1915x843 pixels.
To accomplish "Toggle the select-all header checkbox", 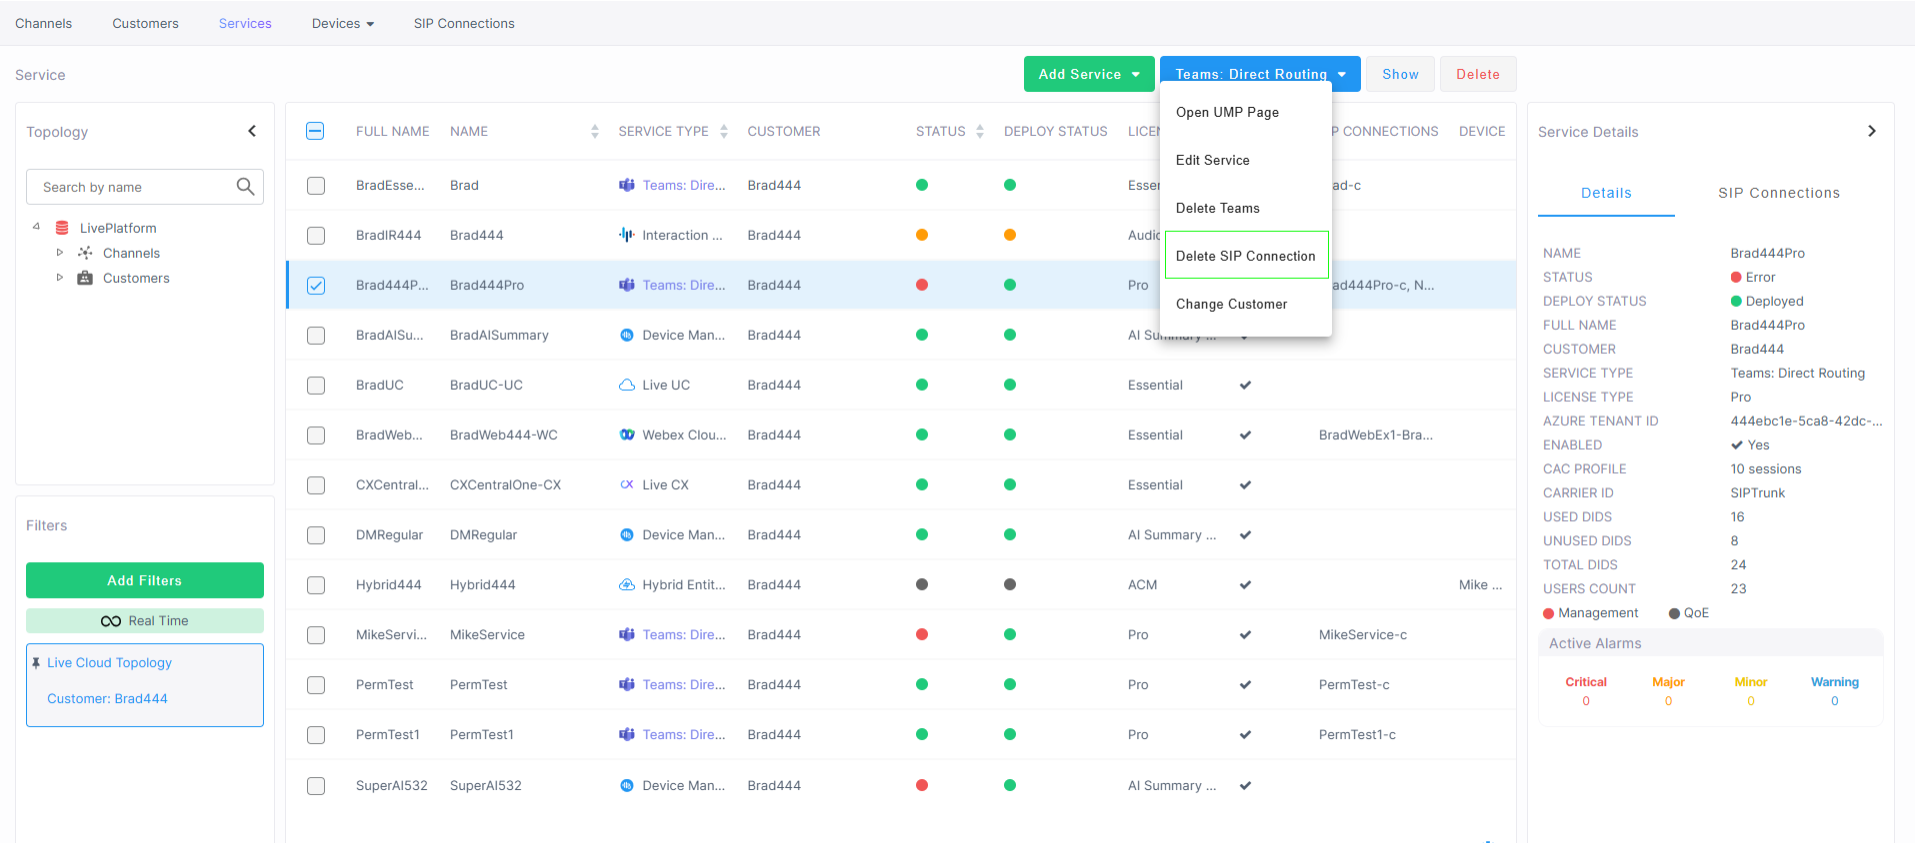I will [x=315, y=131].
